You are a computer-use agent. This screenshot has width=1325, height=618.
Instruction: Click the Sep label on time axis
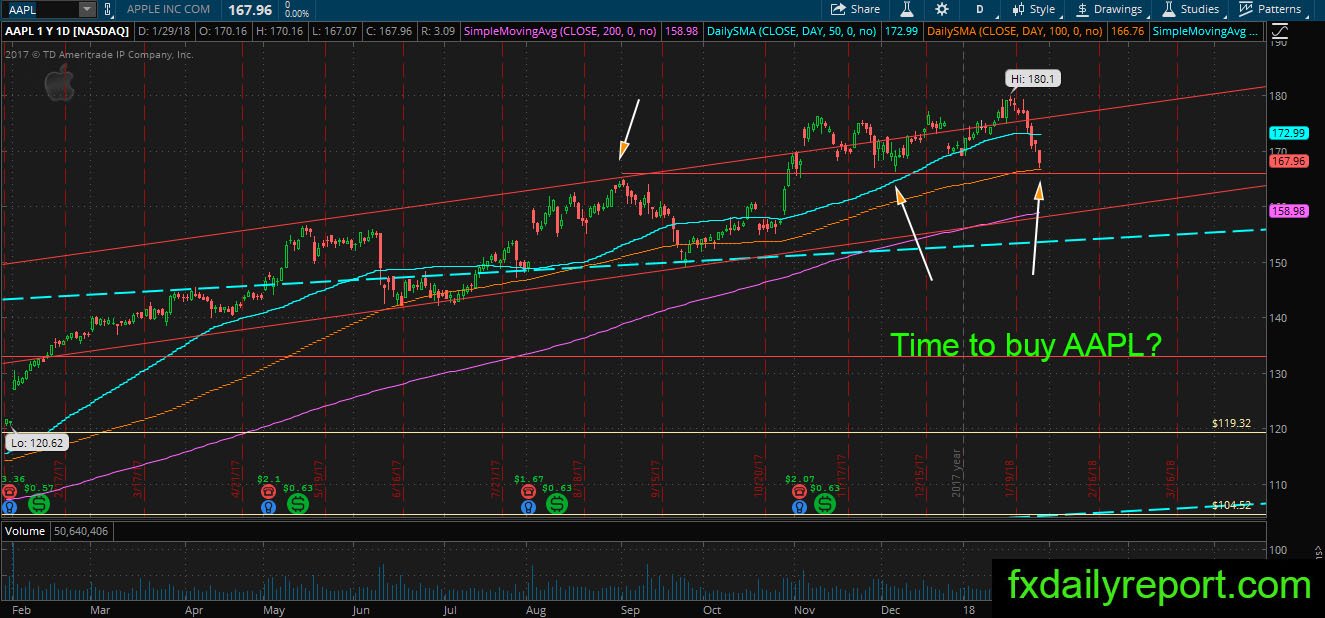[630, 608]
